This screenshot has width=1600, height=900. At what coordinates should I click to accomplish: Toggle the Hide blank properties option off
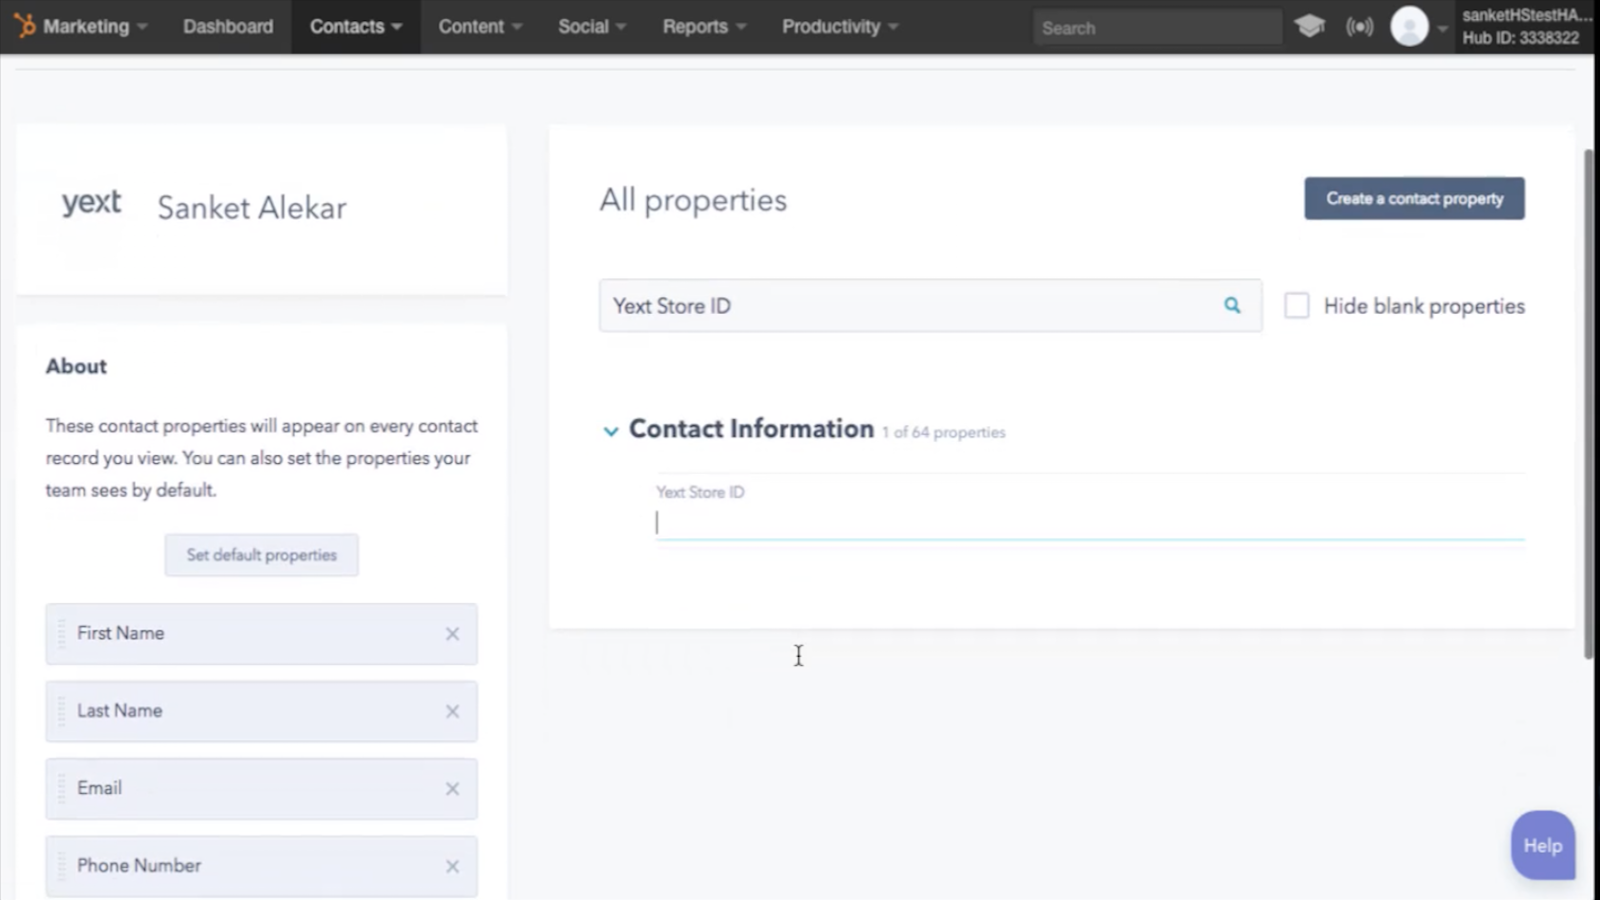click(1297, 306)
